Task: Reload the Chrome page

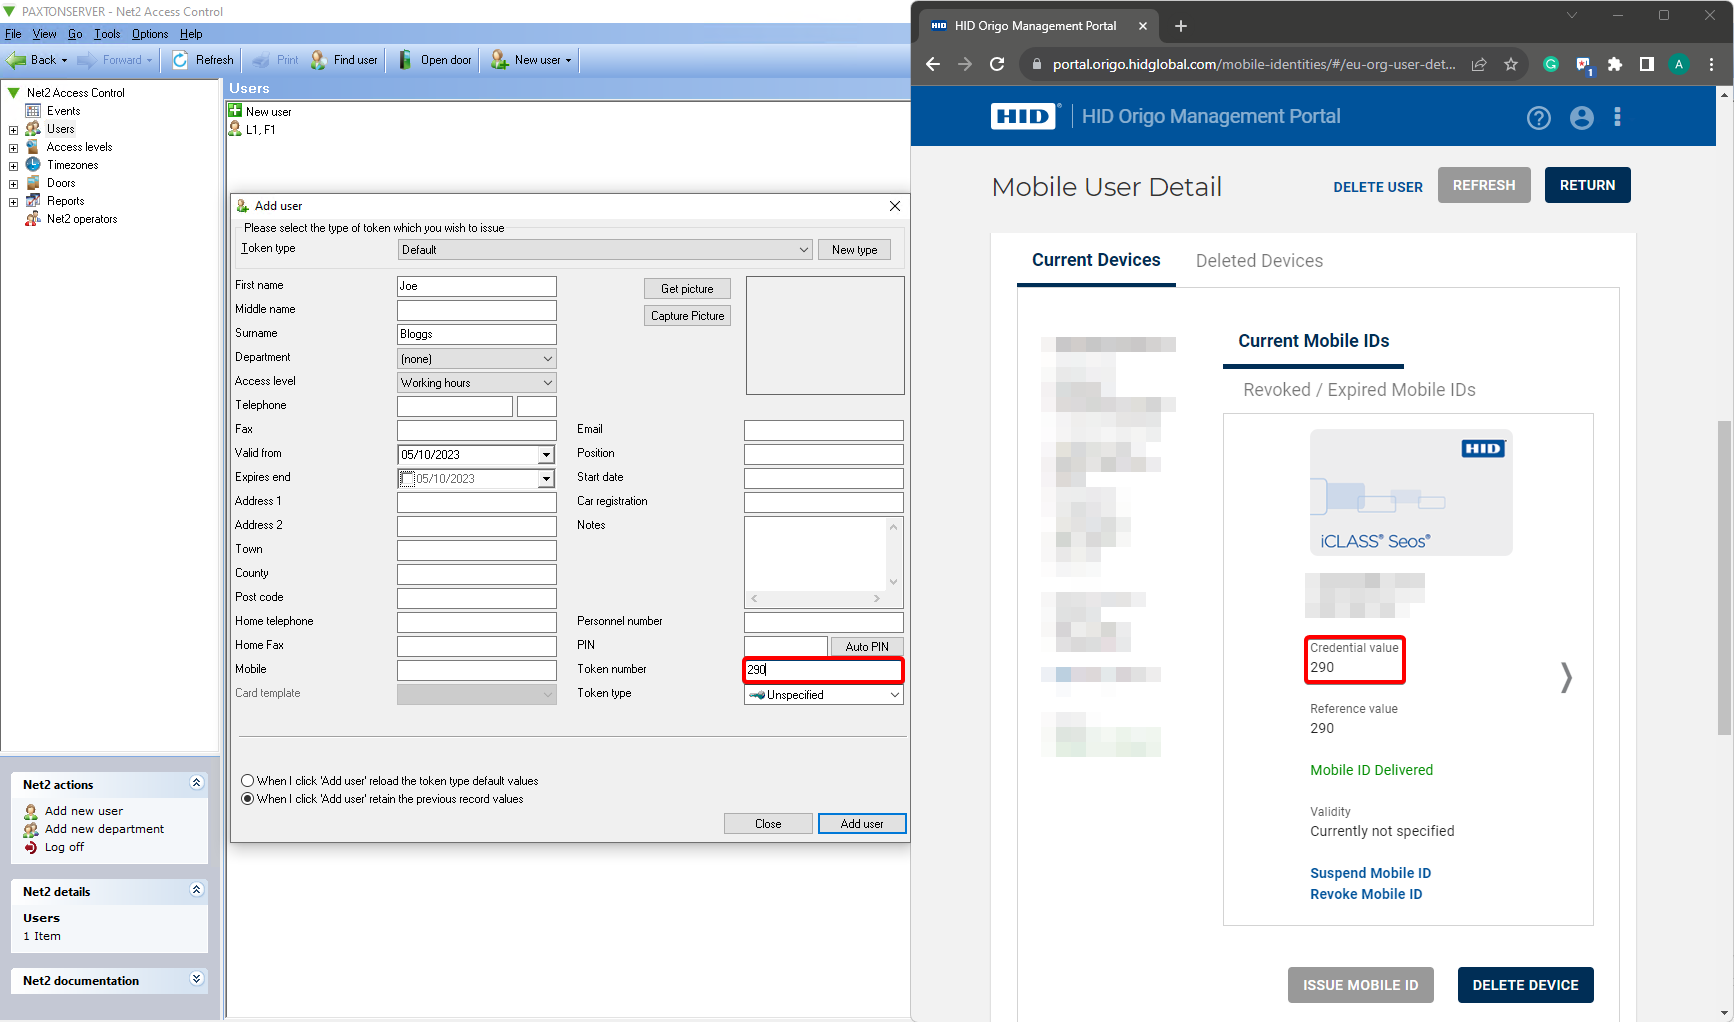Action: (997, 64)
